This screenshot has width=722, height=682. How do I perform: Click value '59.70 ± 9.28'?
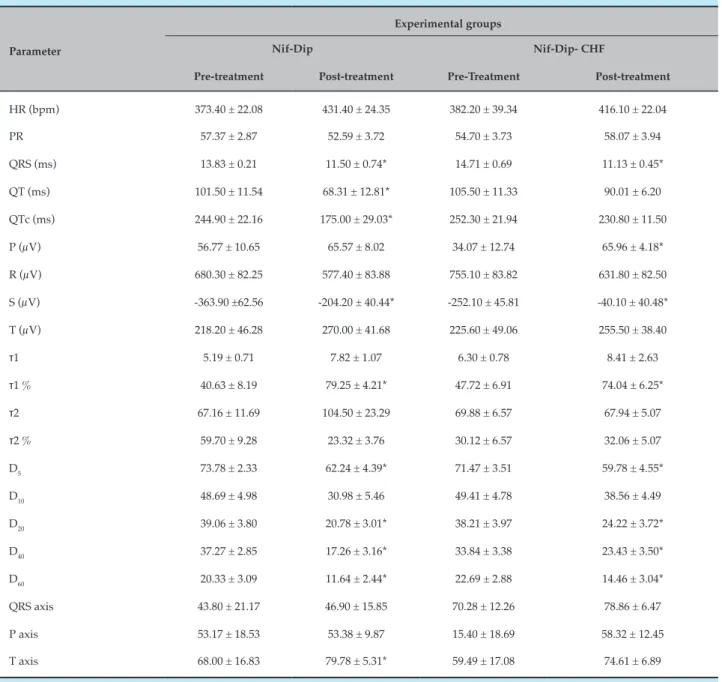click(228, 440)
